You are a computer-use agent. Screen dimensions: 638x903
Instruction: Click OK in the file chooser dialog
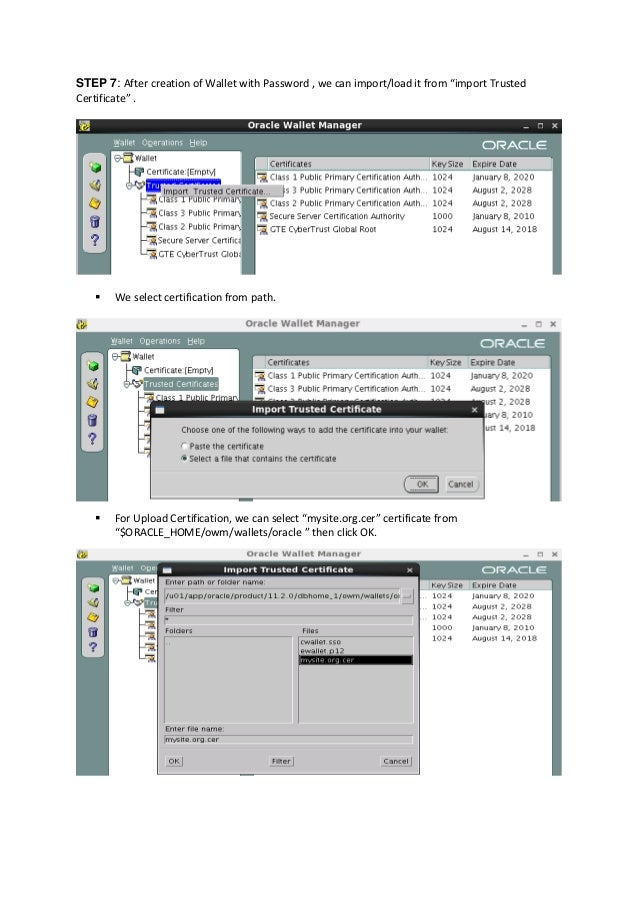point(174,761)
